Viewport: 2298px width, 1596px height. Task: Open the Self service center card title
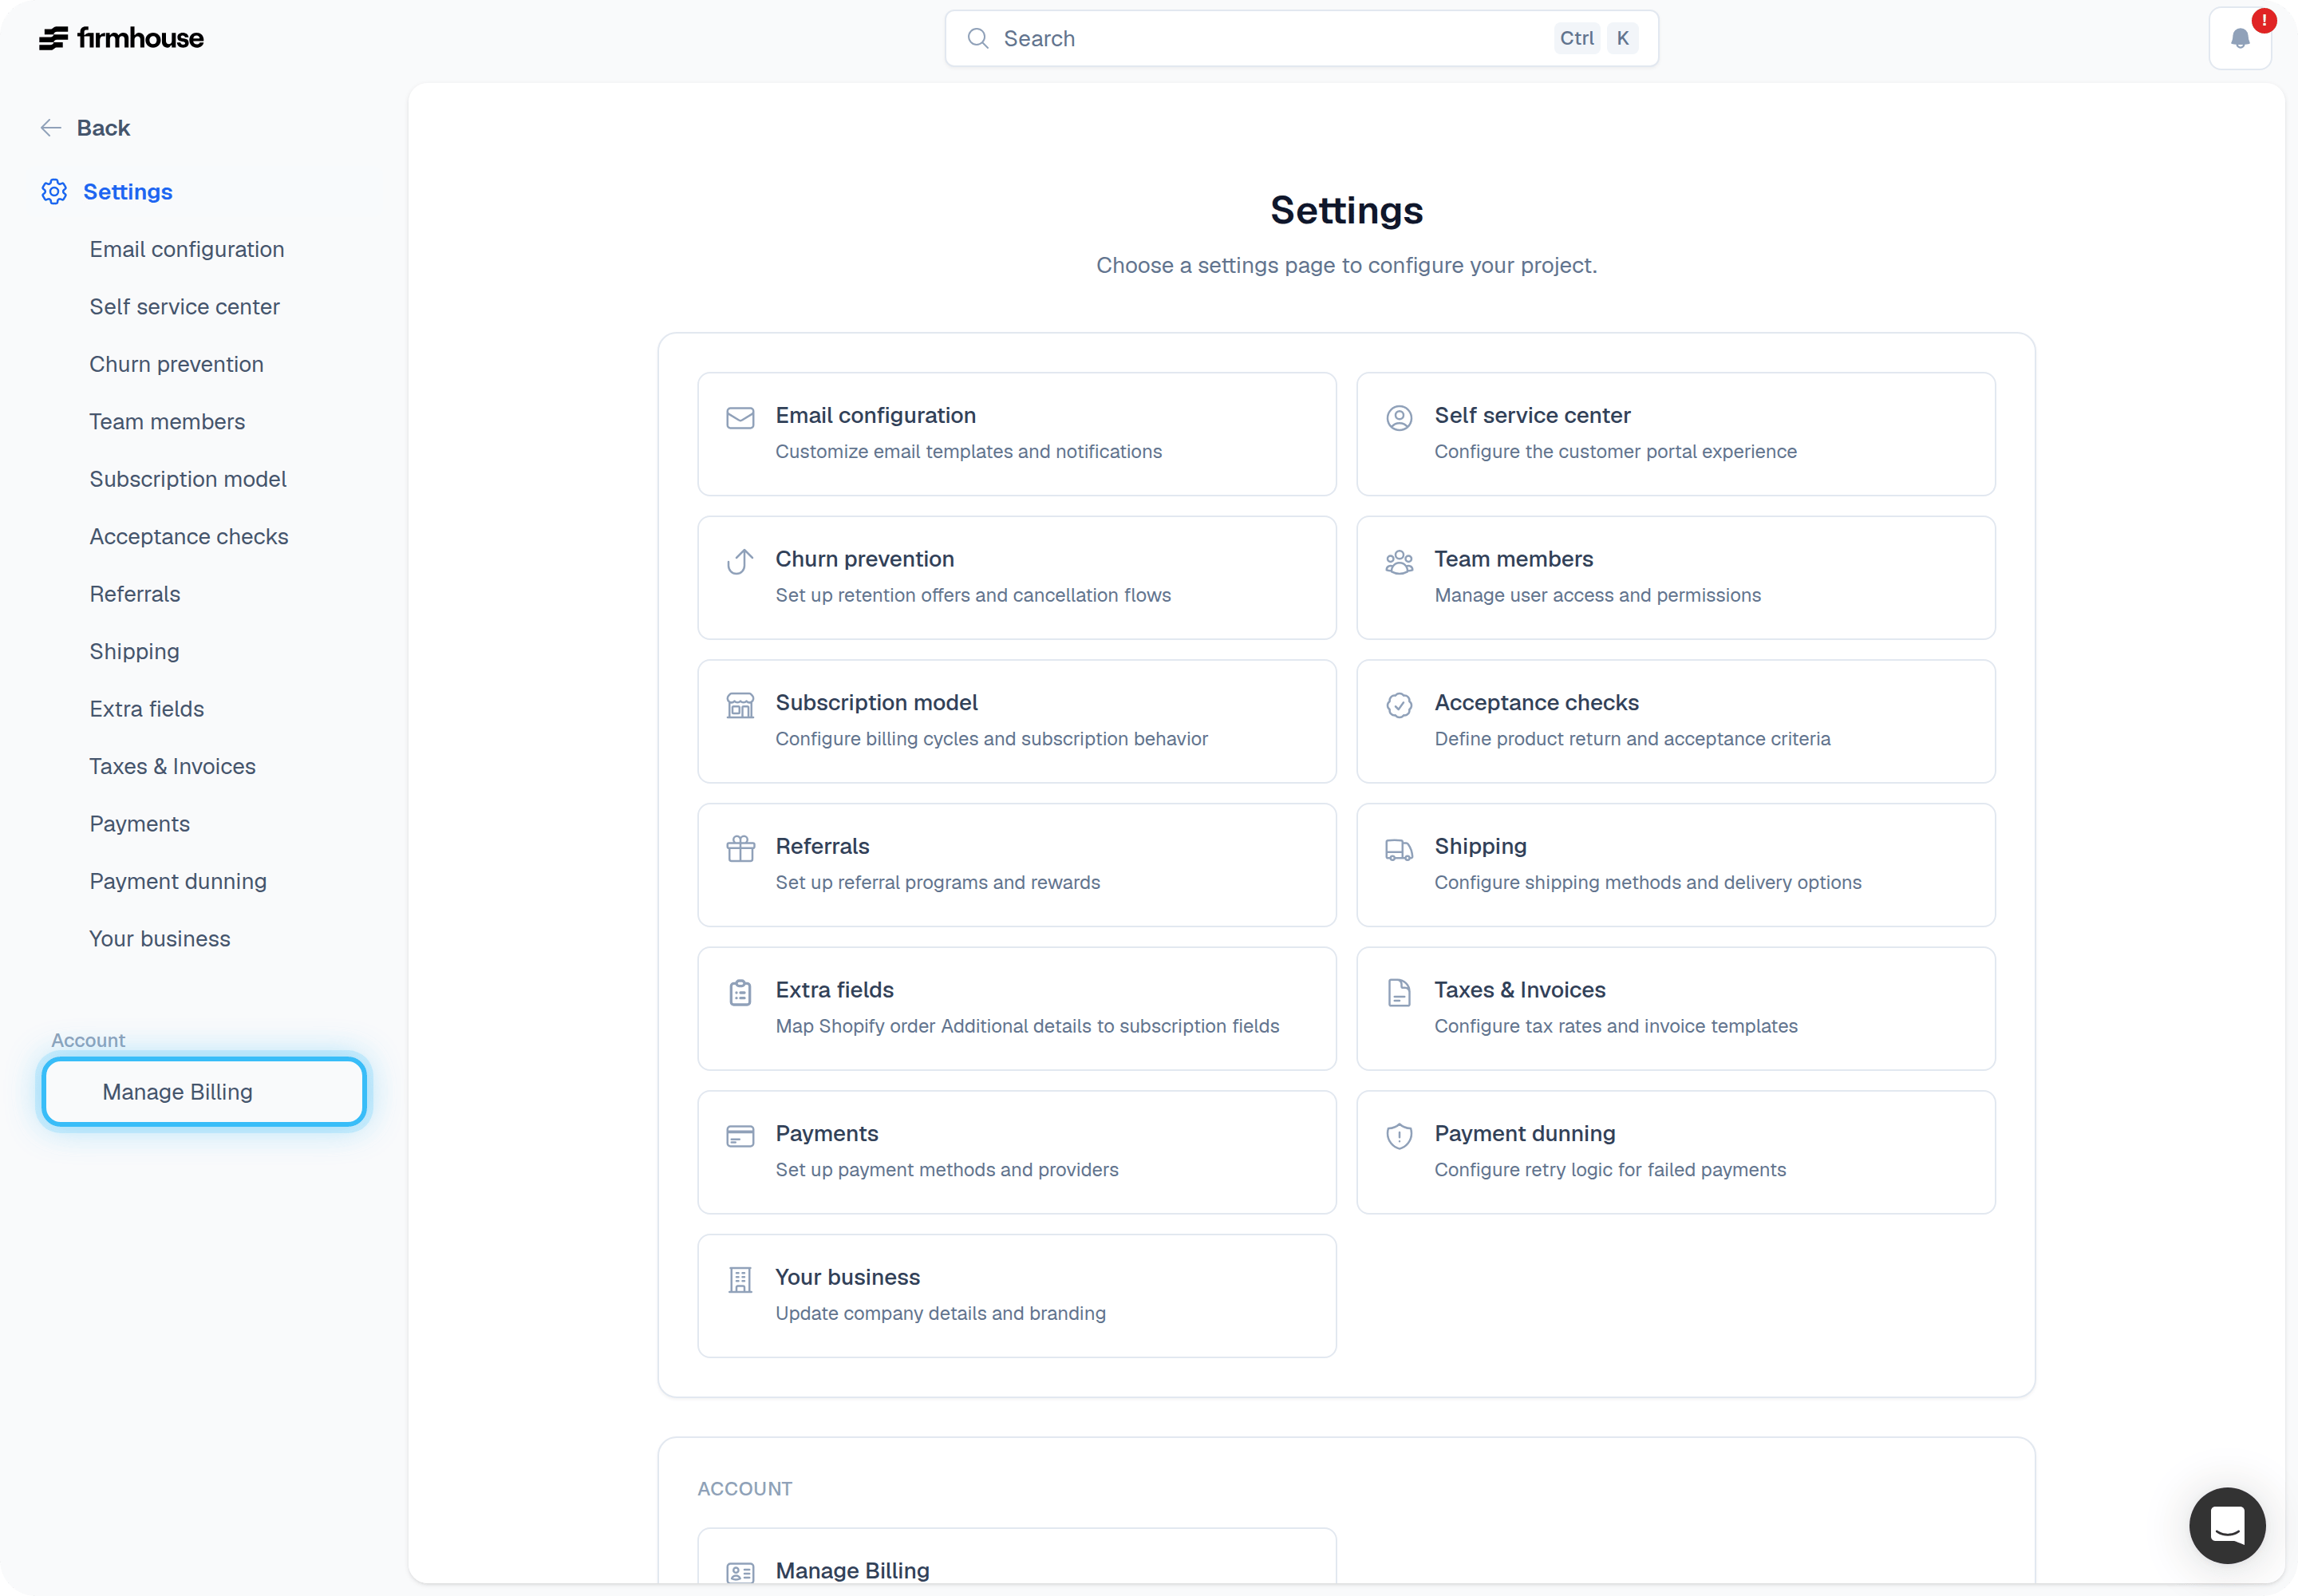(x=1532, y=415)
